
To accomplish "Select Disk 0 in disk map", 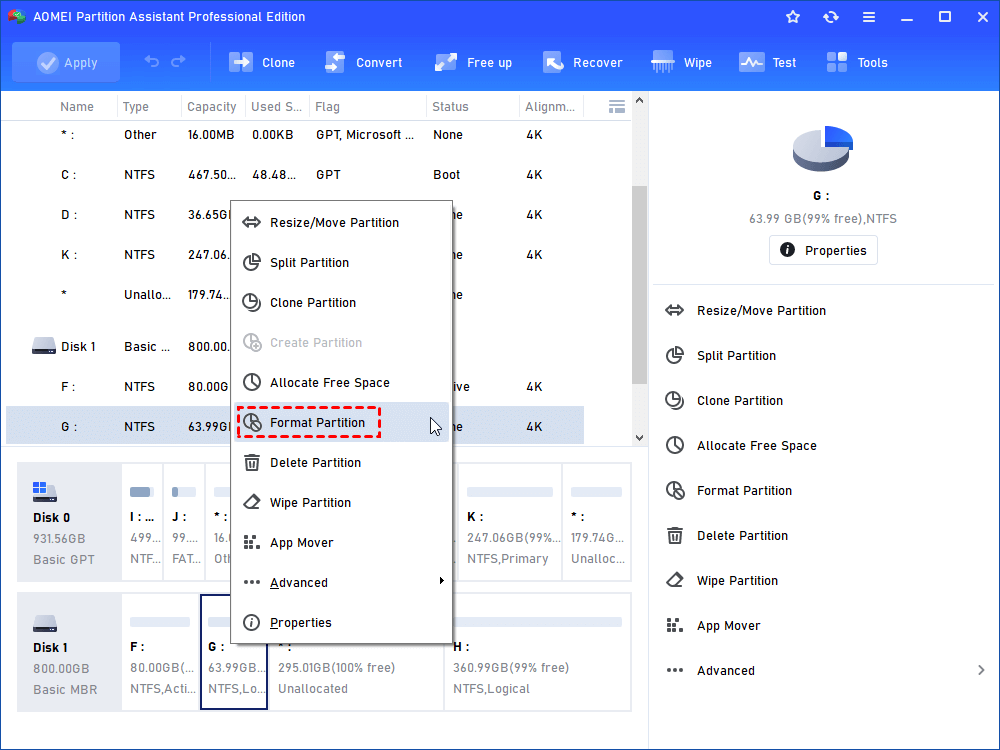I will 69,522.
